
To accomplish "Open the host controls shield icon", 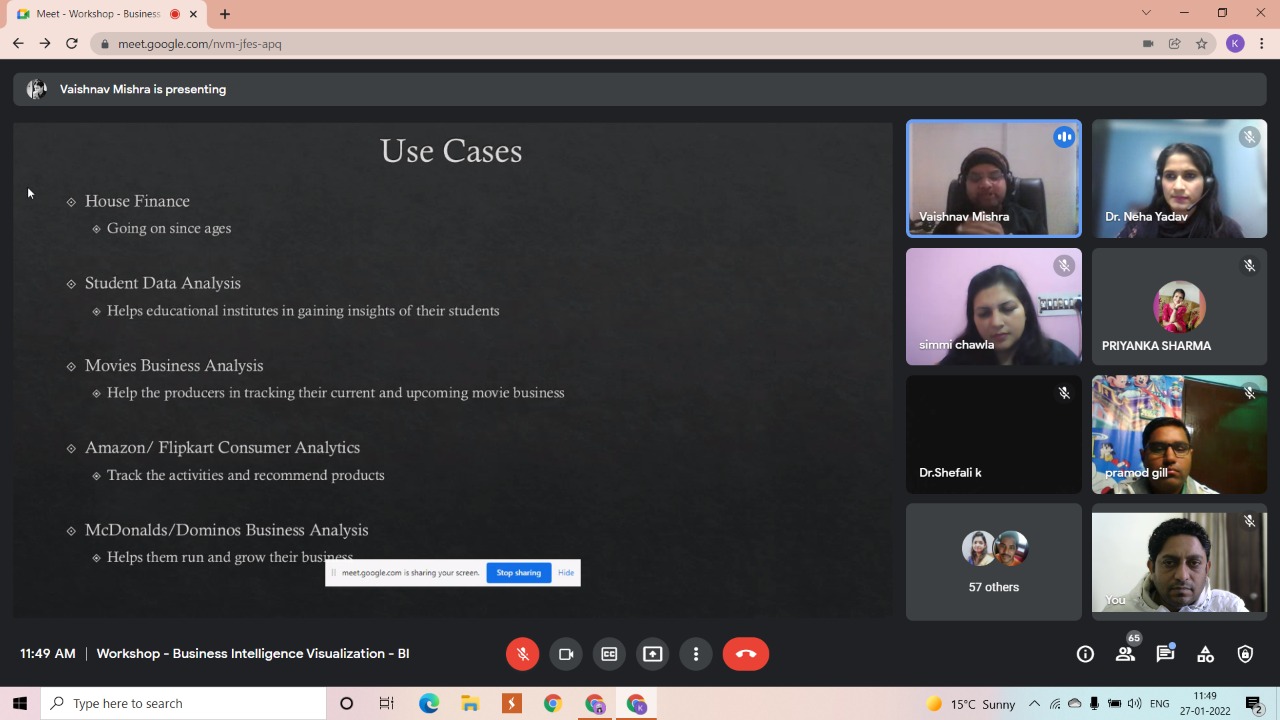I will point(1245,654).
